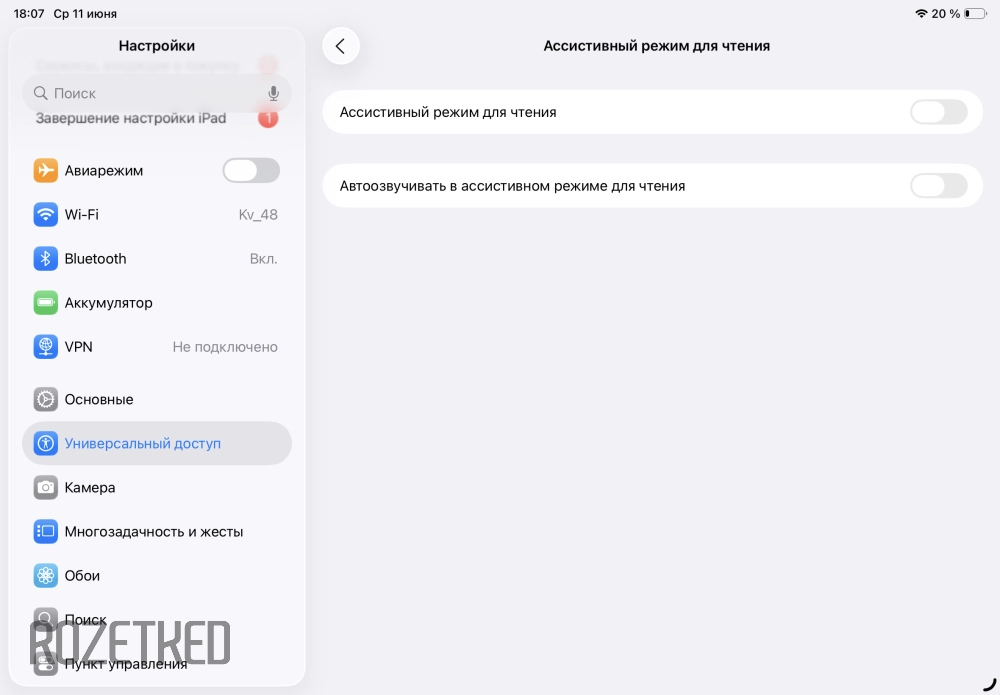Open Основные gear icon
Image resolution: width=1000 pixels, height=695 pixels.
pyautogui.click(x=45, y=399)
